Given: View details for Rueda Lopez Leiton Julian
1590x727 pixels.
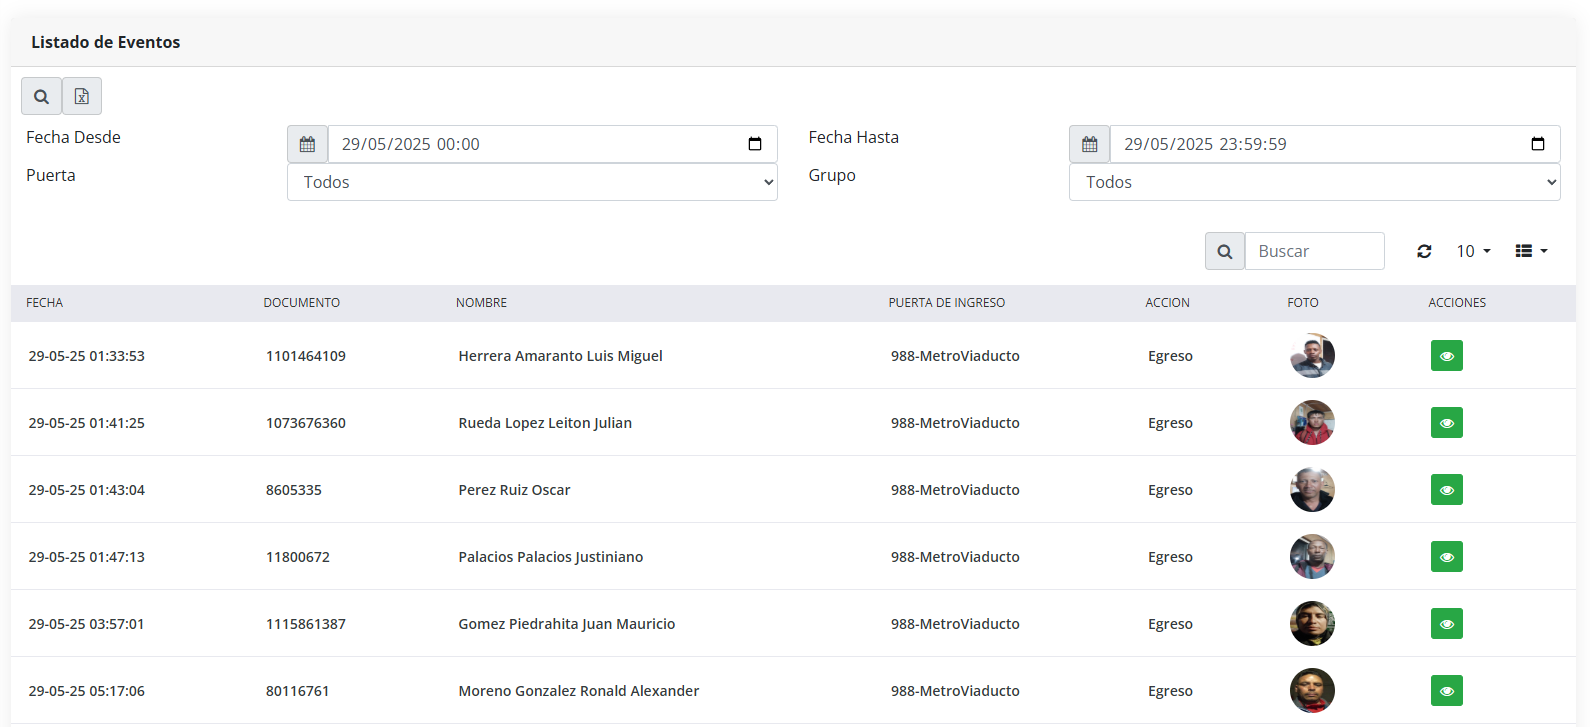Looking at the screenshot, I should coord(1447,423).
